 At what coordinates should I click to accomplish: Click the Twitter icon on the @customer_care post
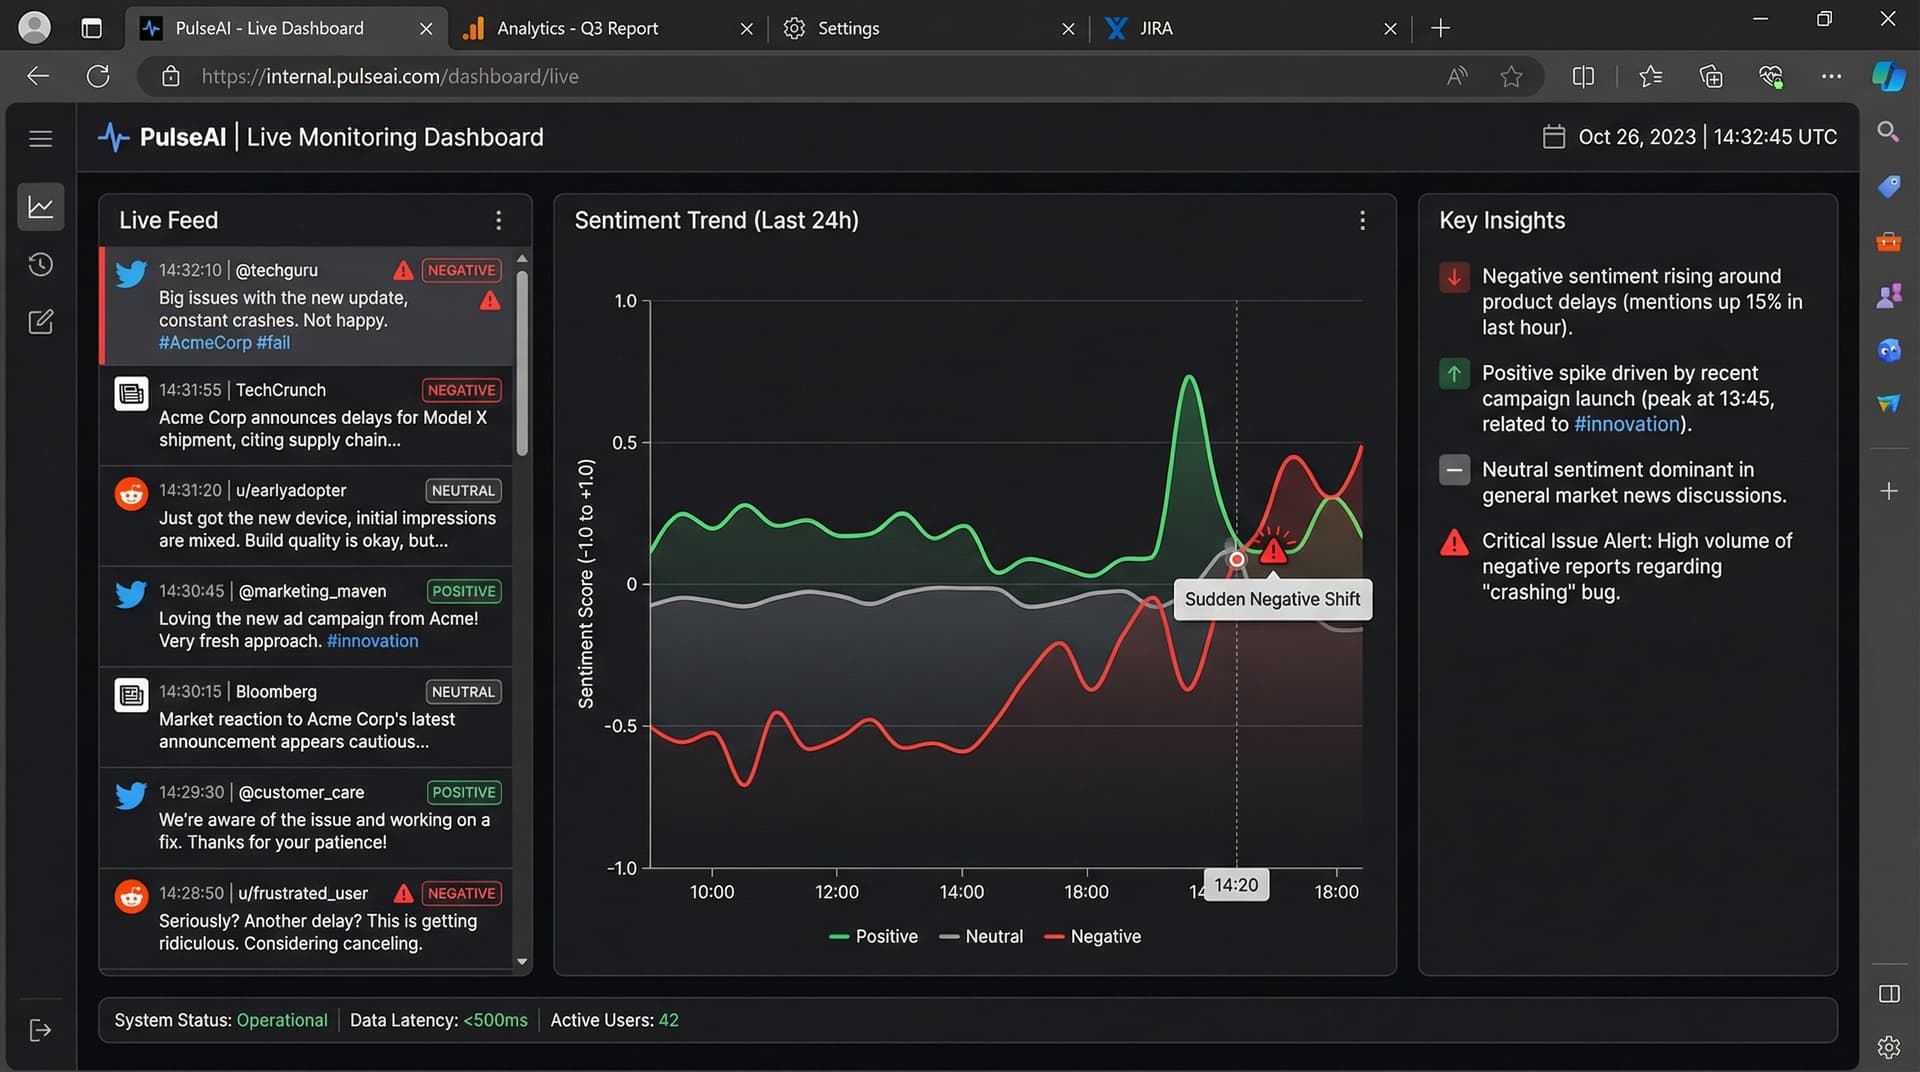(x=131, y=796)
